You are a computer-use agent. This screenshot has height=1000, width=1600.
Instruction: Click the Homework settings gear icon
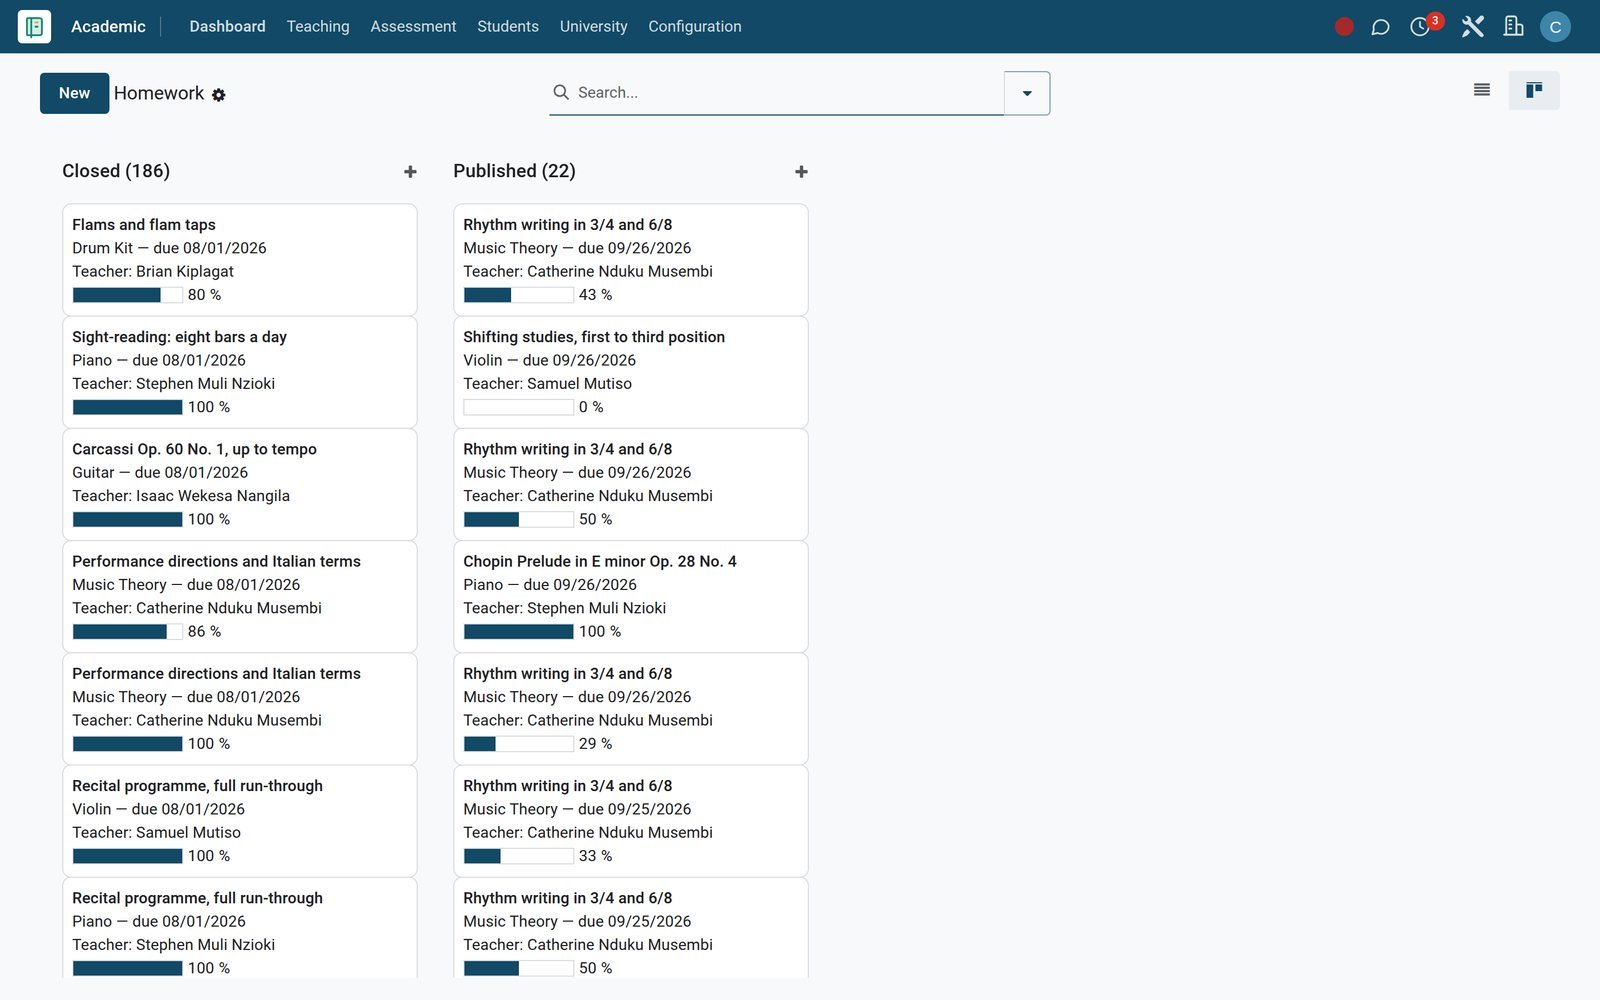pos(219,95)
